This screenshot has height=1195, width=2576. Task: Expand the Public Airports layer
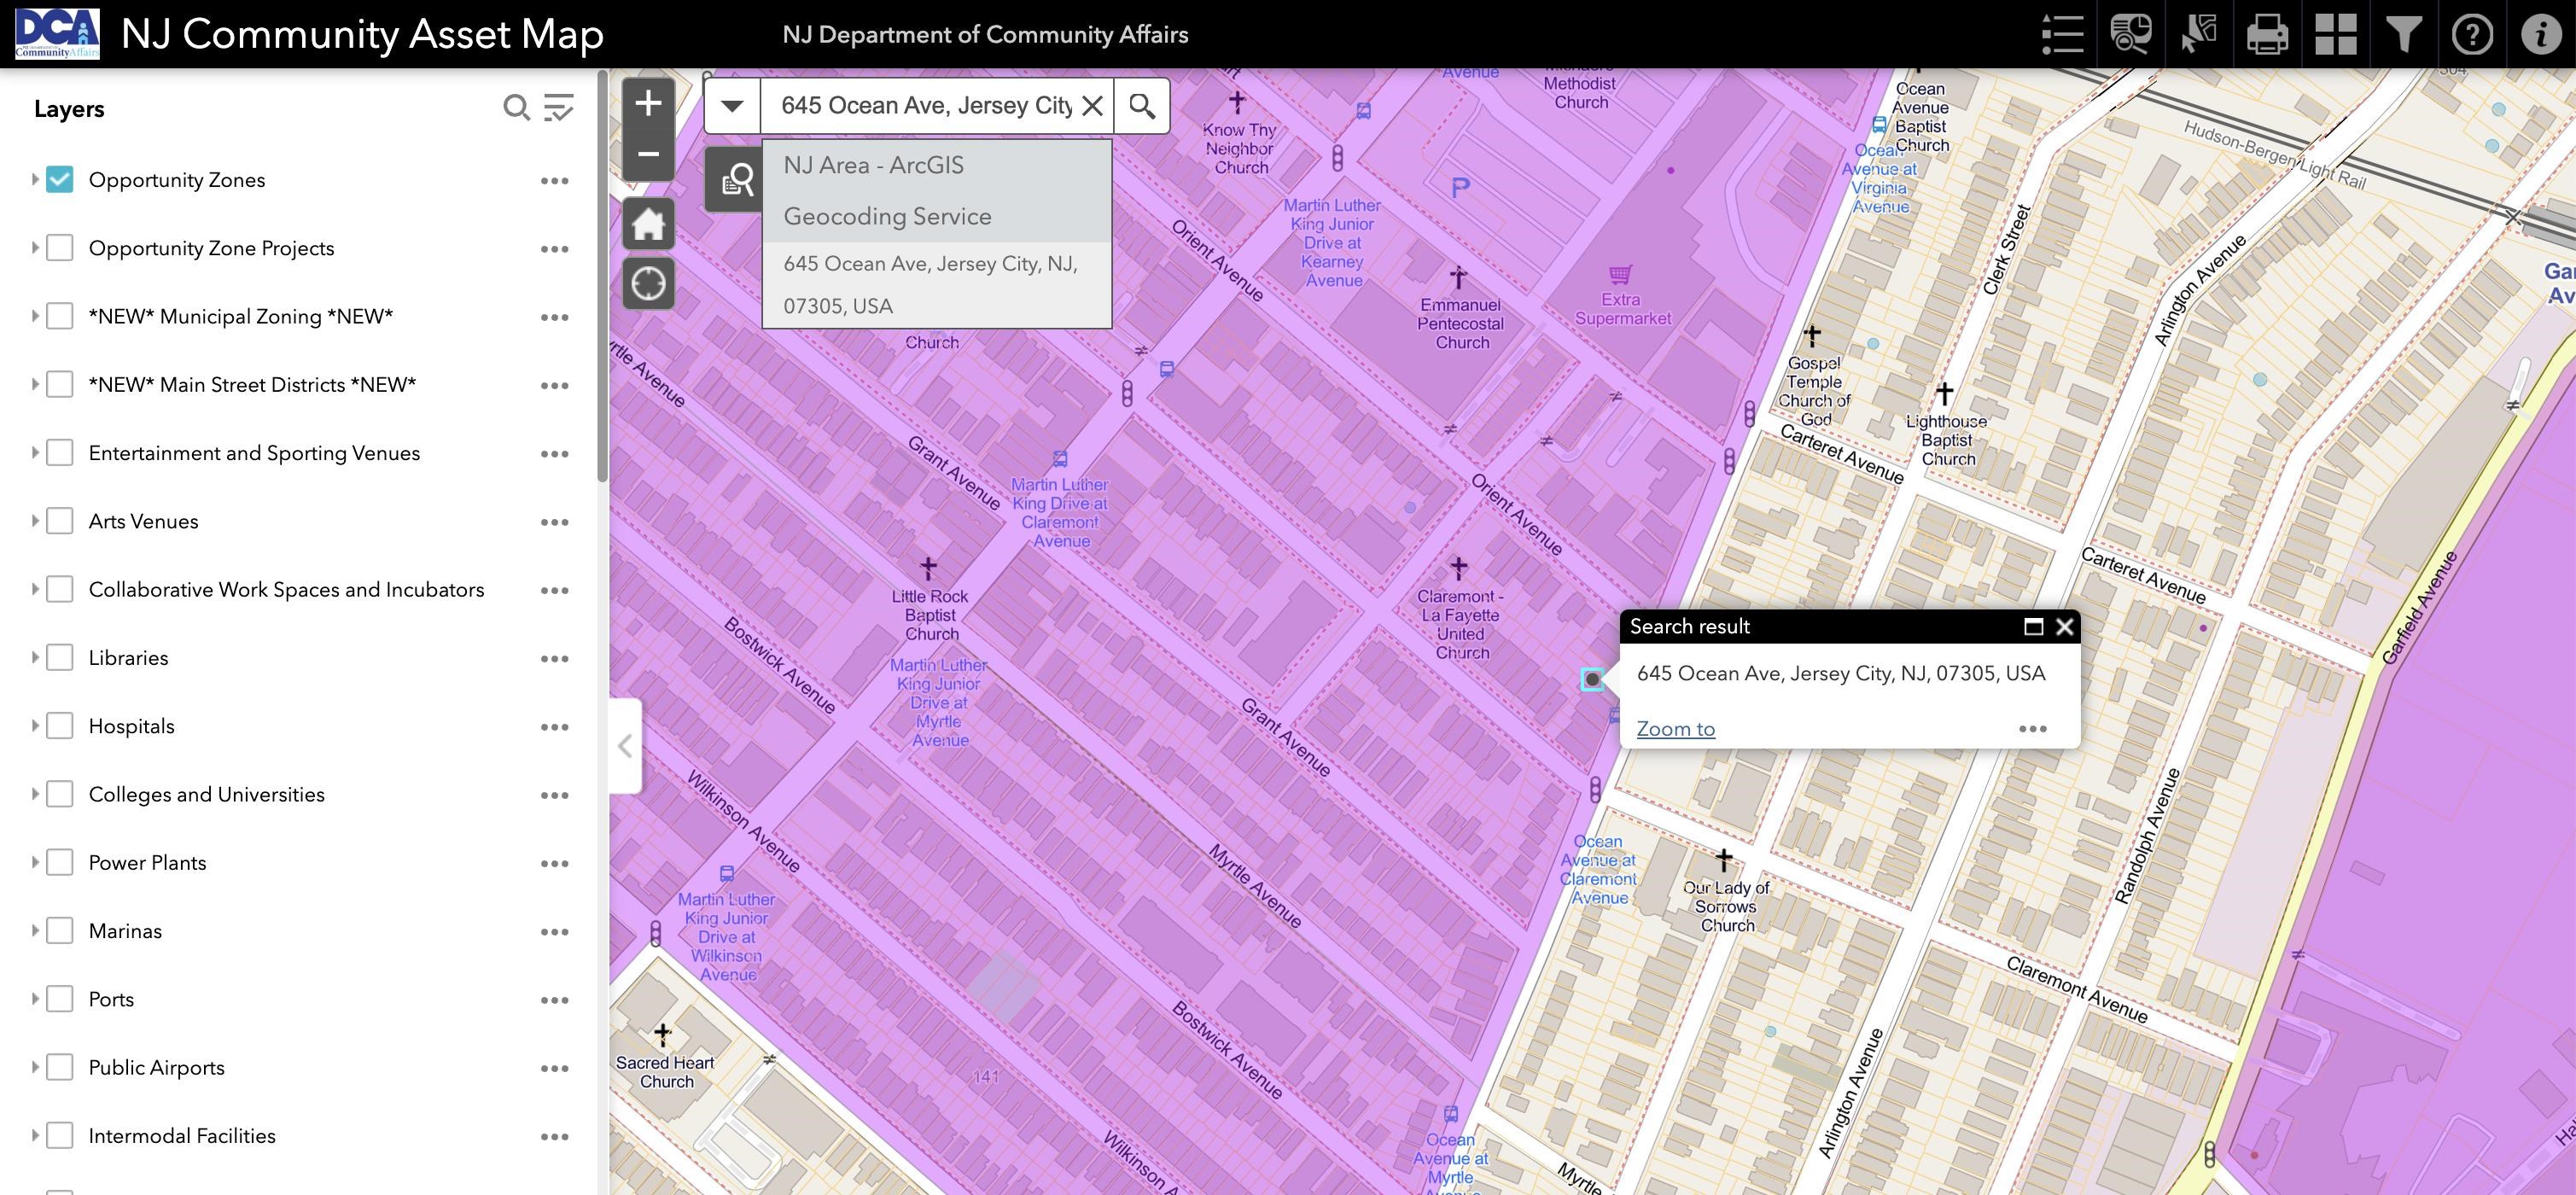tap(34, 1068)
